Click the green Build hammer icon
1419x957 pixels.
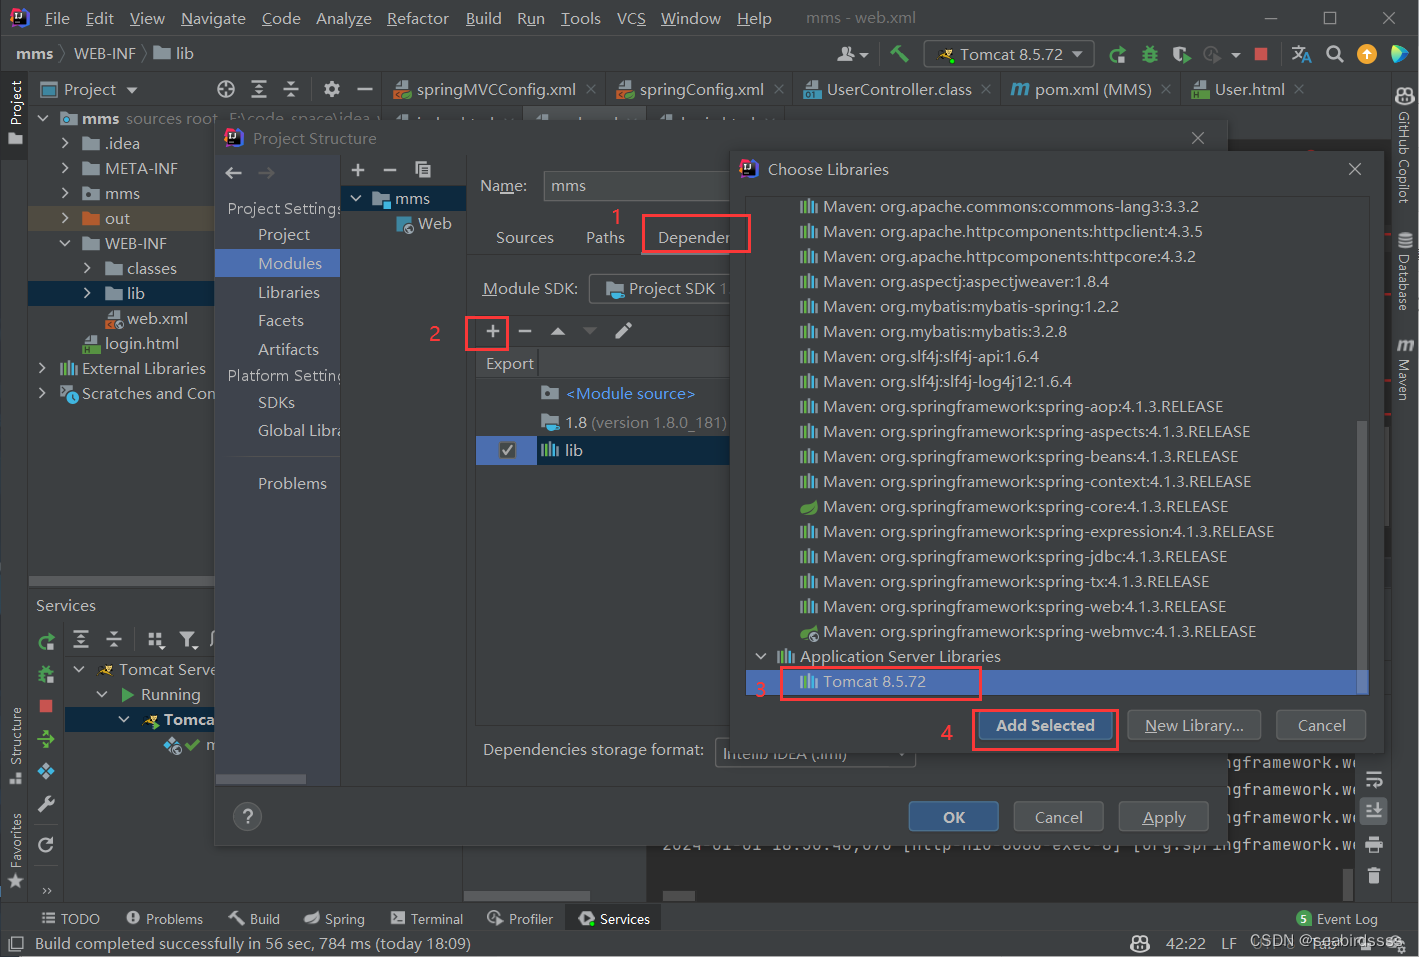[899, 54]
